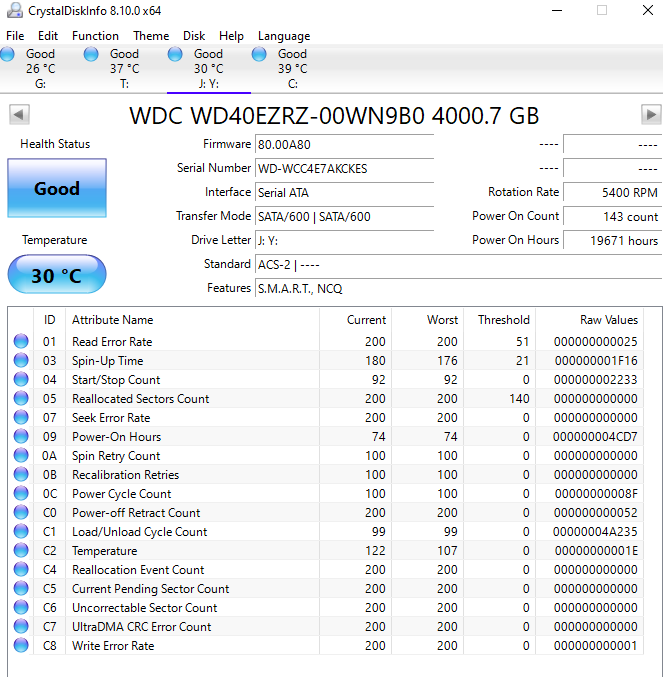The height and width of the screenshot is (677, 663).
Task: Click the Raw Values column header
Action: pos(590,320)
